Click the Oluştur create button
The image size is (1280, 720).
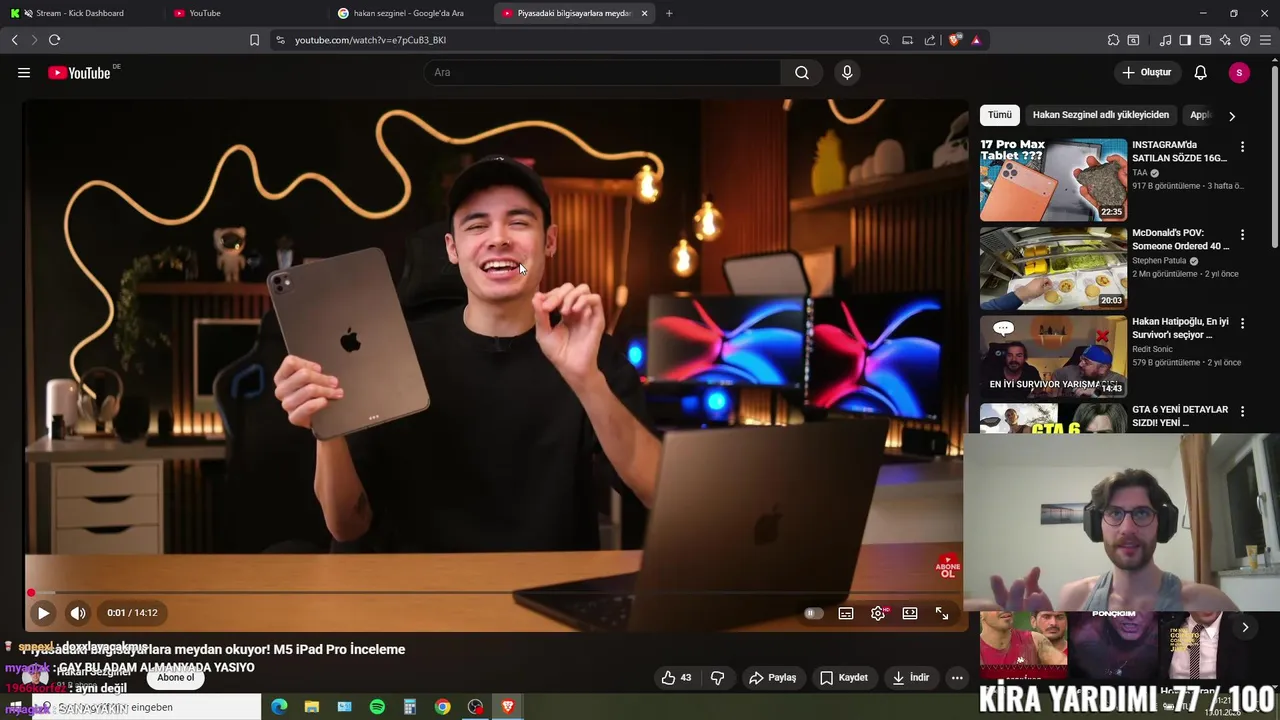pos(1146,72)
